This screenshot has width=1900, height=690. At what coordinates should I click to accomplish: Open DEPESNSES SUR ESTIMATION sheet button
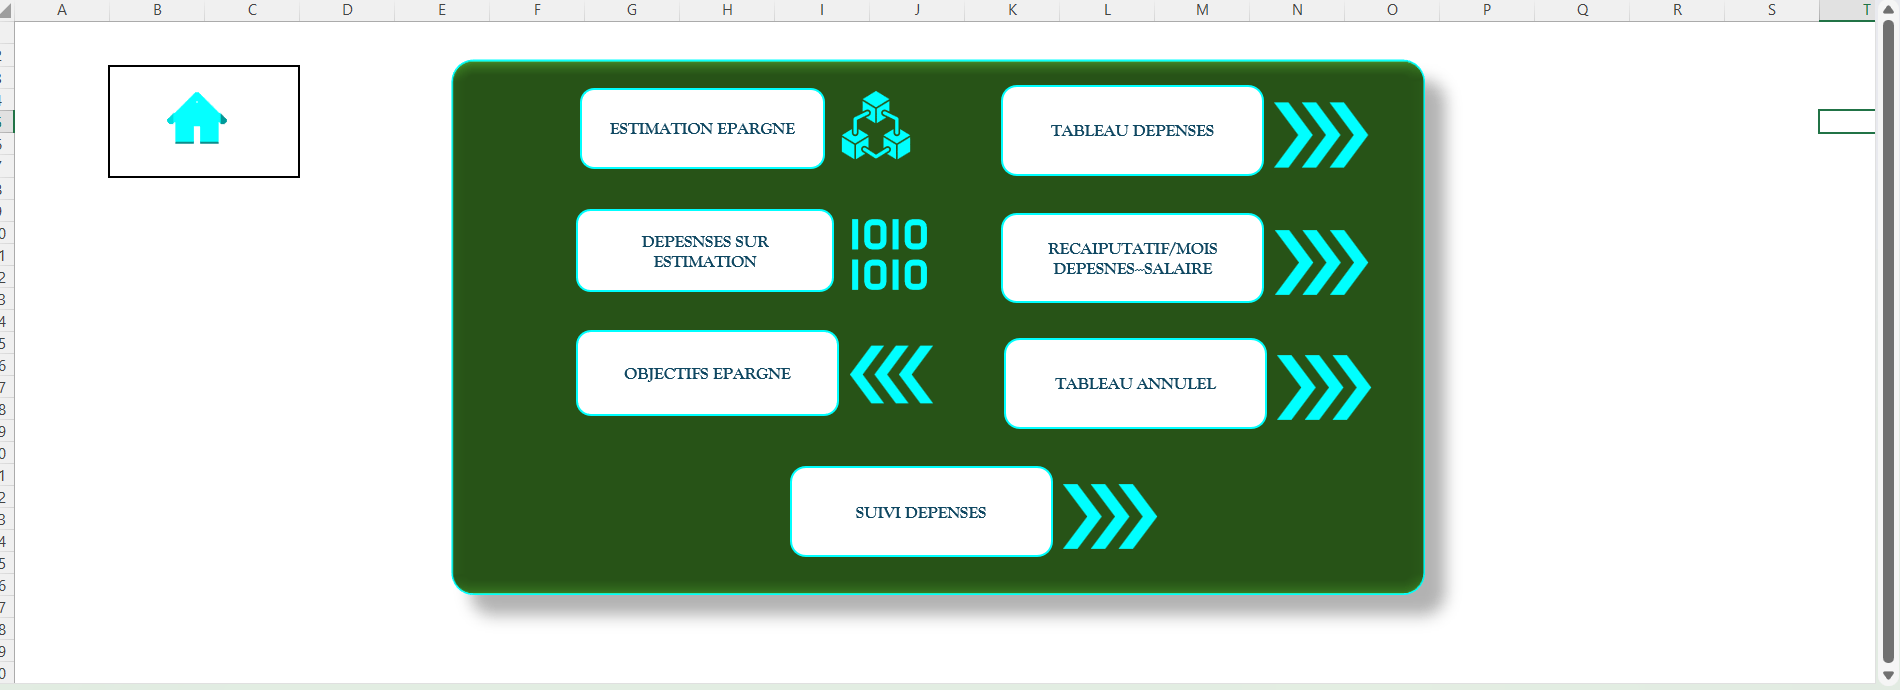tap(705, 251)
